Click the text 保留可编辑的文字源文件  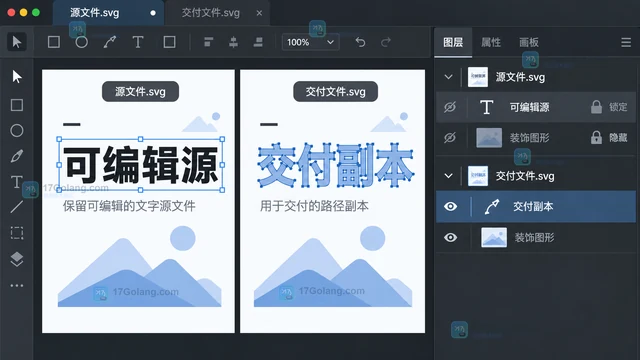point(129,206)
